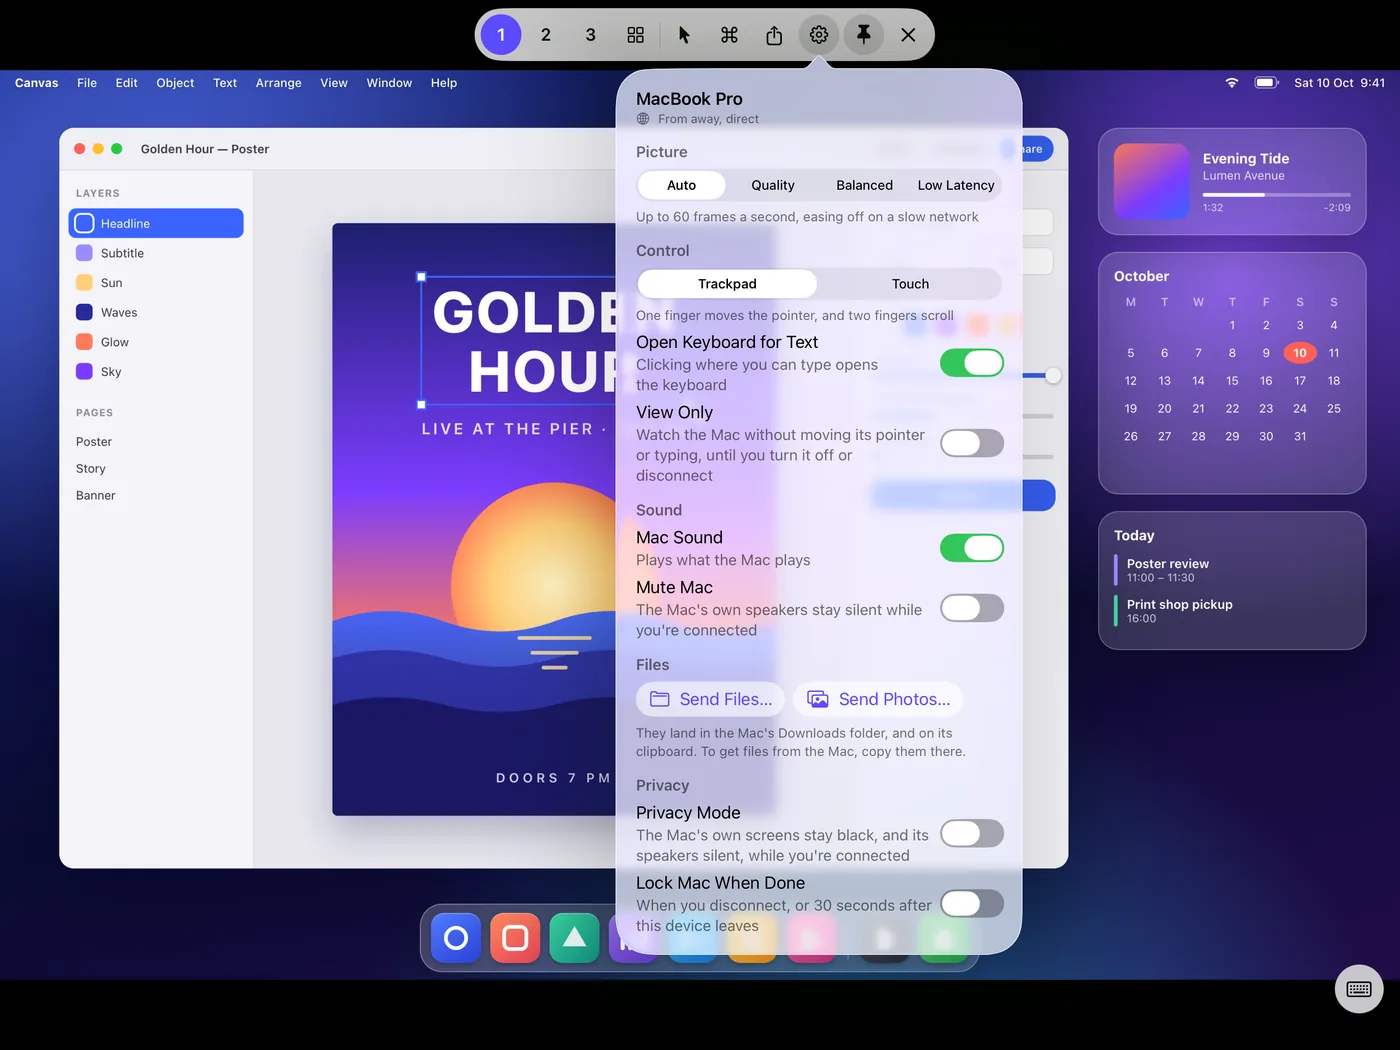Open the Text menu
Image resolution: width=1400 pixels, height=1050 pixels.
(225, 83)
